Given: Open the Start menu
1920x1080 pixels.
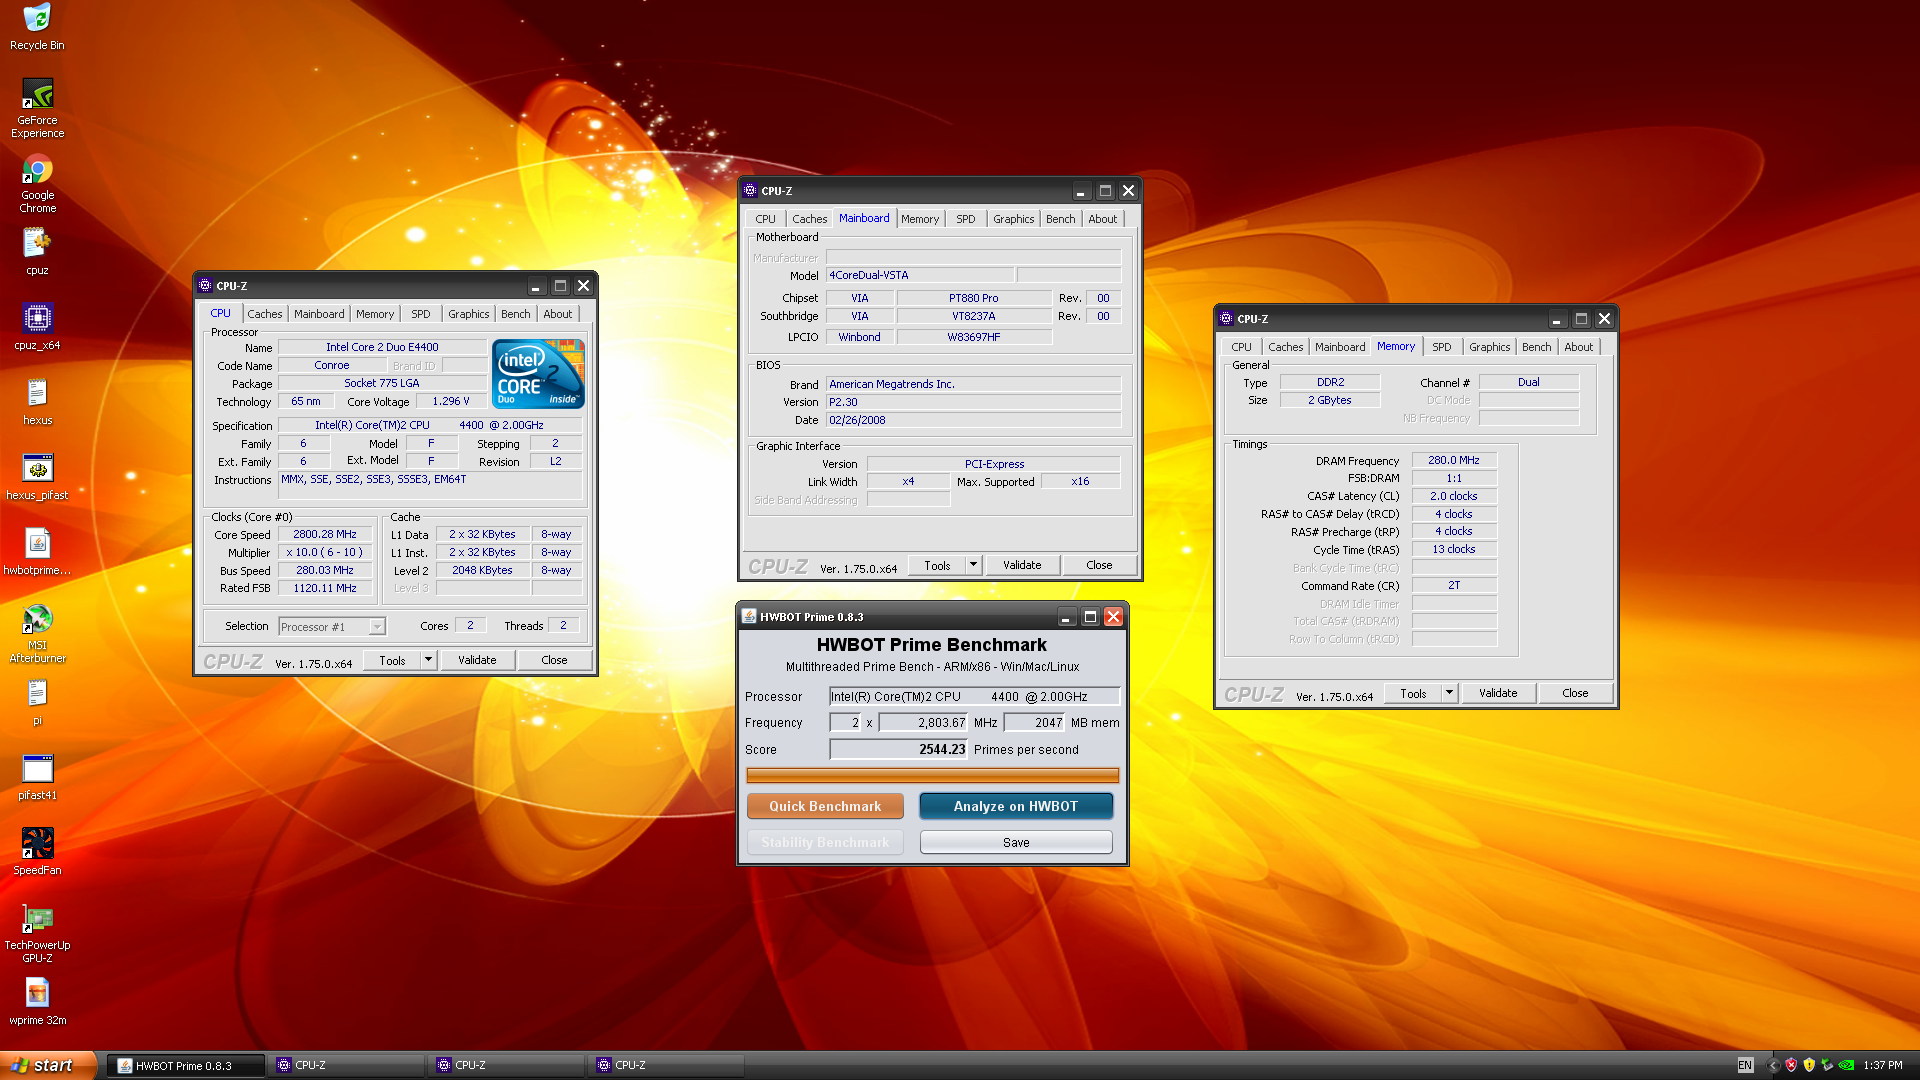Looking at the screenshot, I should [47, 1065].
